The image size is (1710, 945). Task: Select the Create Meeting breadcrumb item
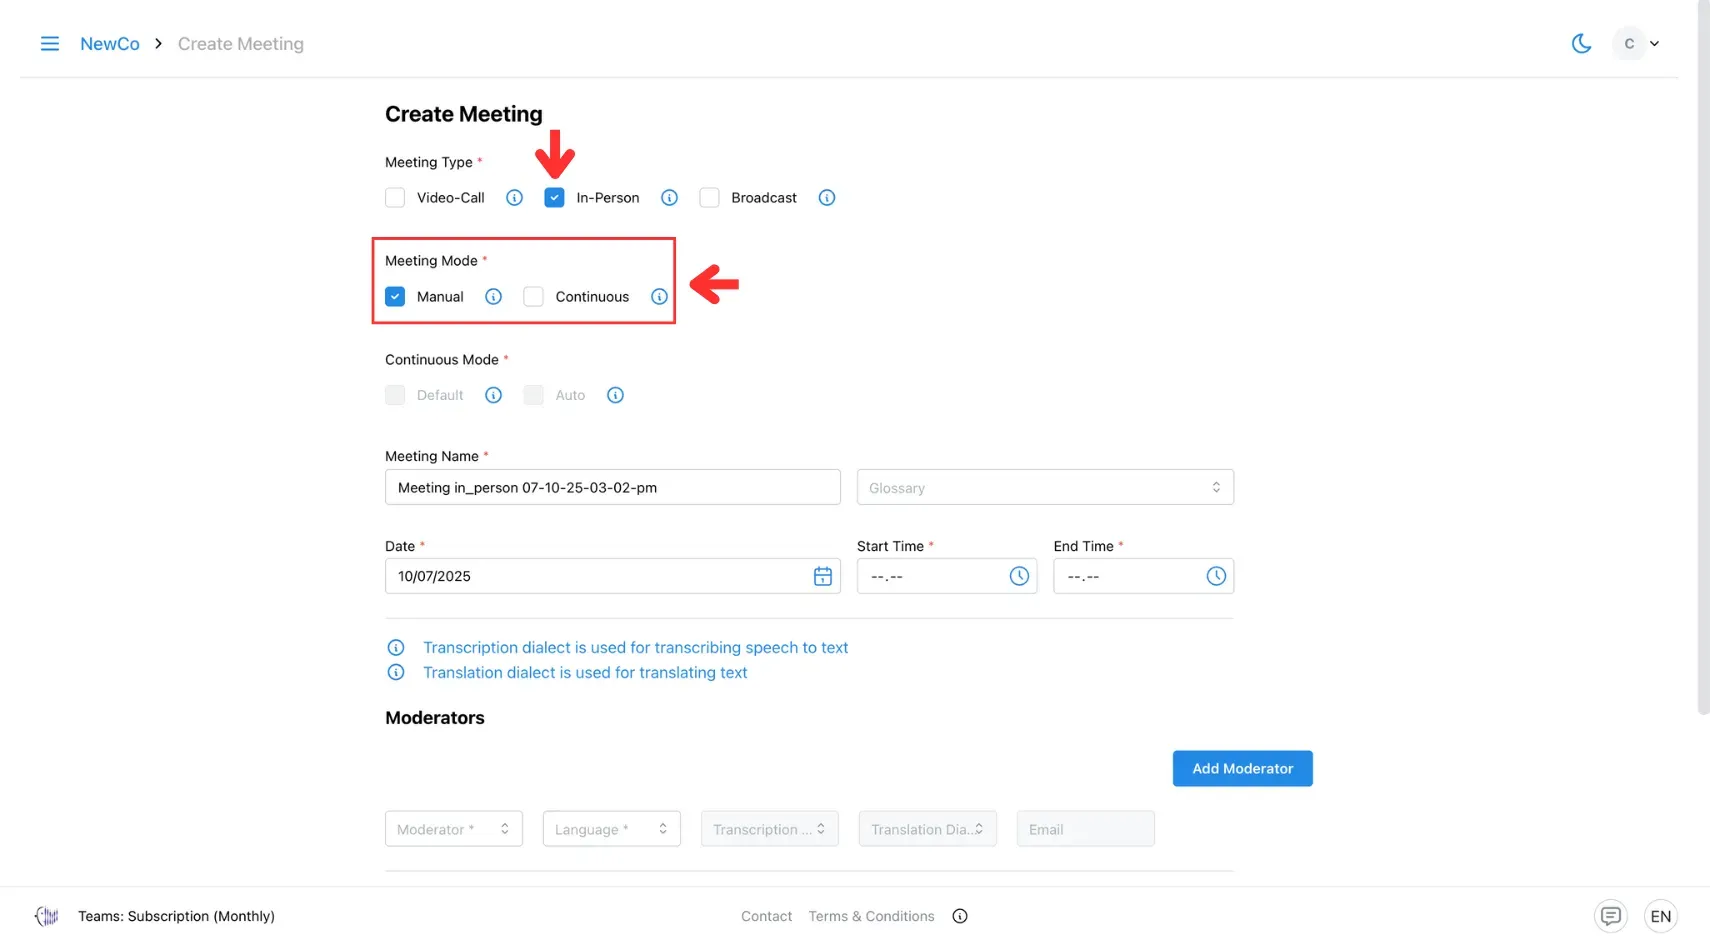[240, 43]
